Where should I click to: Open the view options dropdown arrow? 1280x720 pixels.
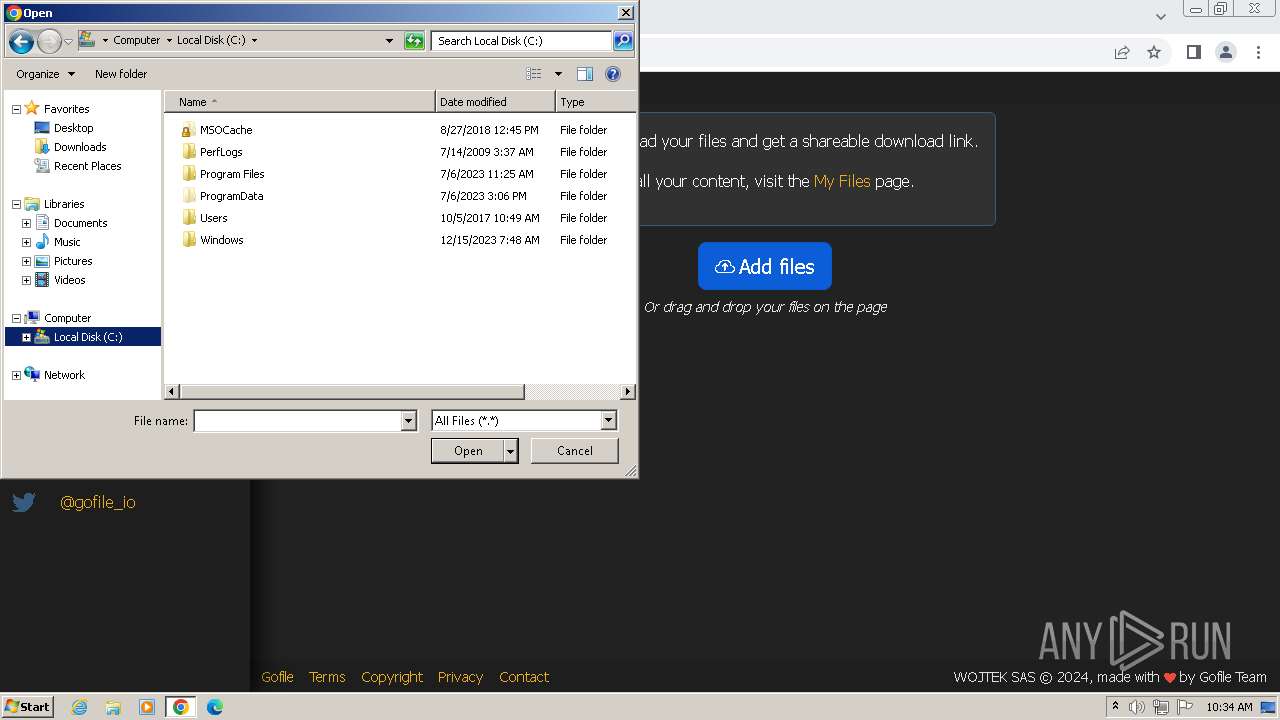click(x=558, y=74)
